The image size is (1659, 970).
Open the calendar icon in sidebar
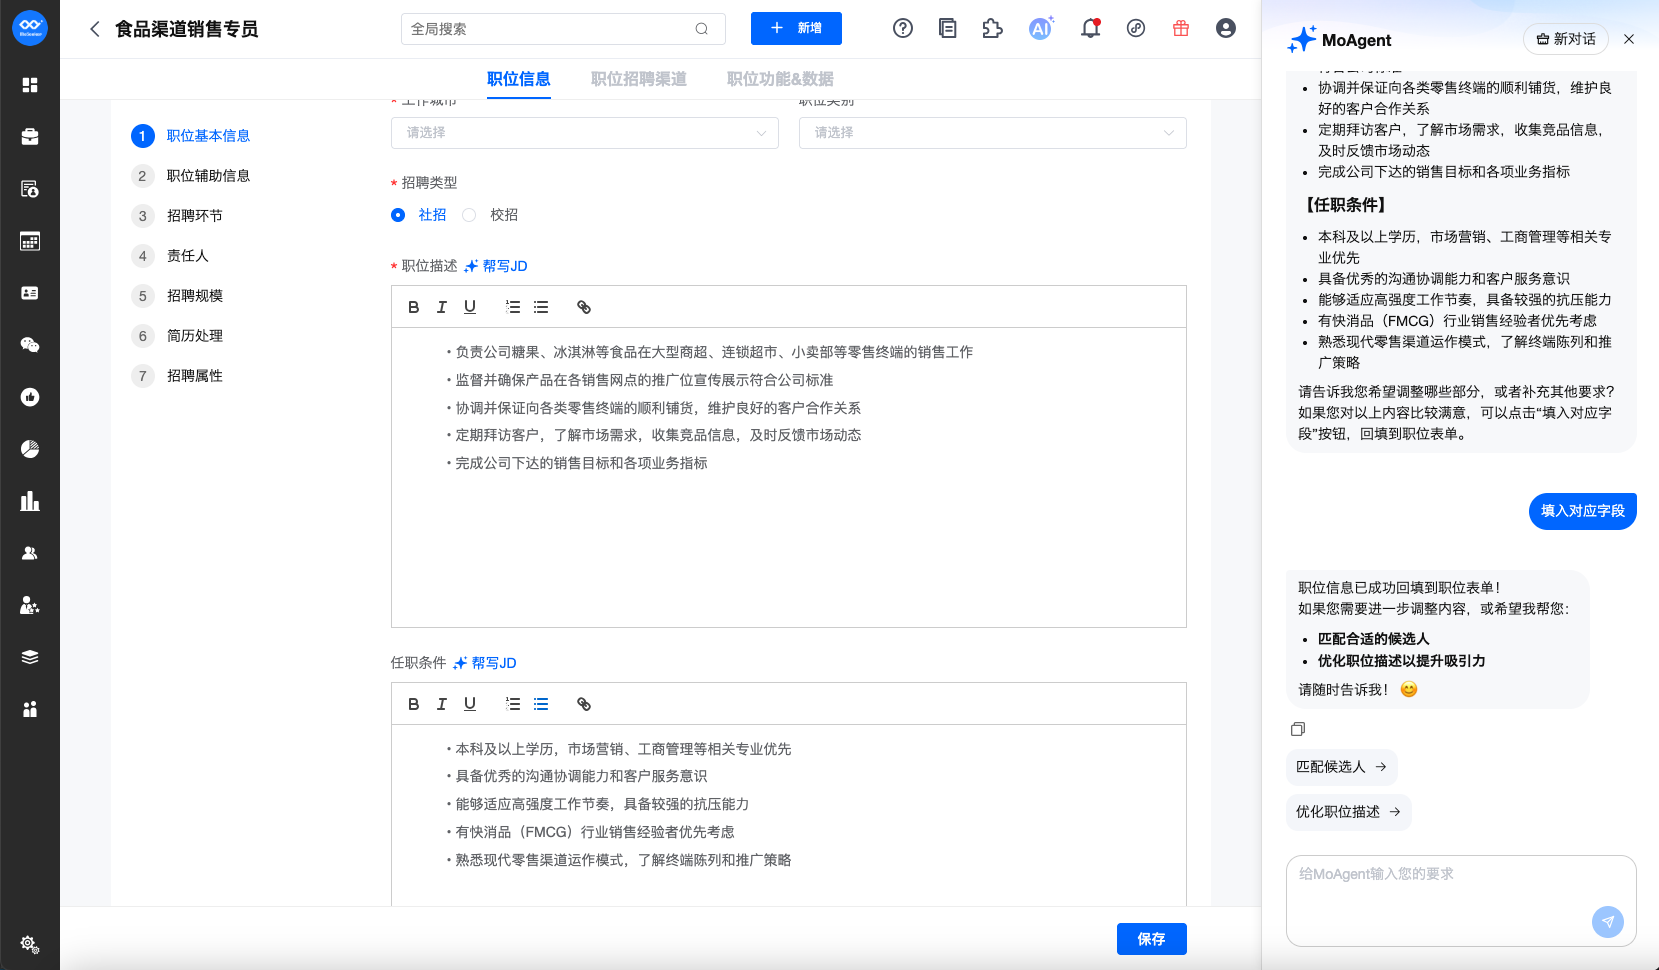point(30,241)
